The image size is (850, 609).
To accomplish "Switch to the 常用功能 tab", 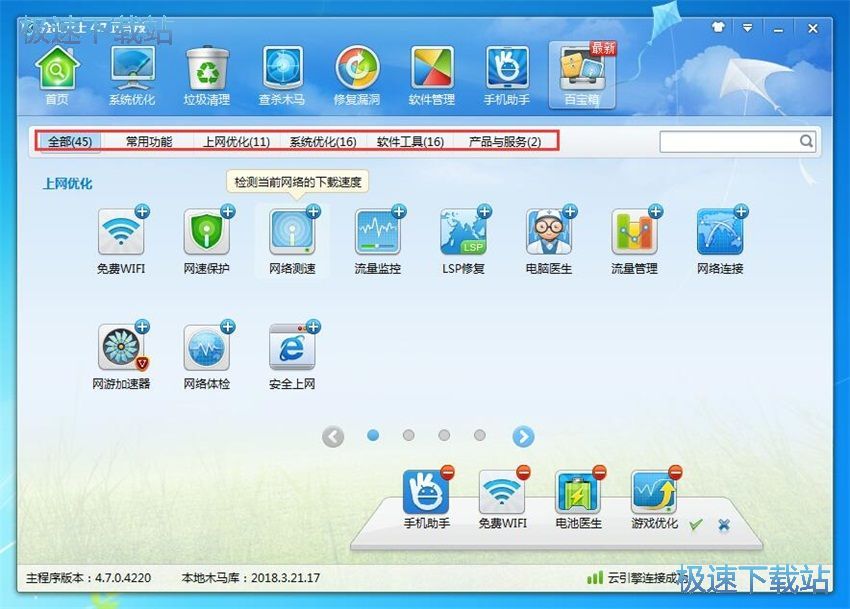I will pos(149,142).
